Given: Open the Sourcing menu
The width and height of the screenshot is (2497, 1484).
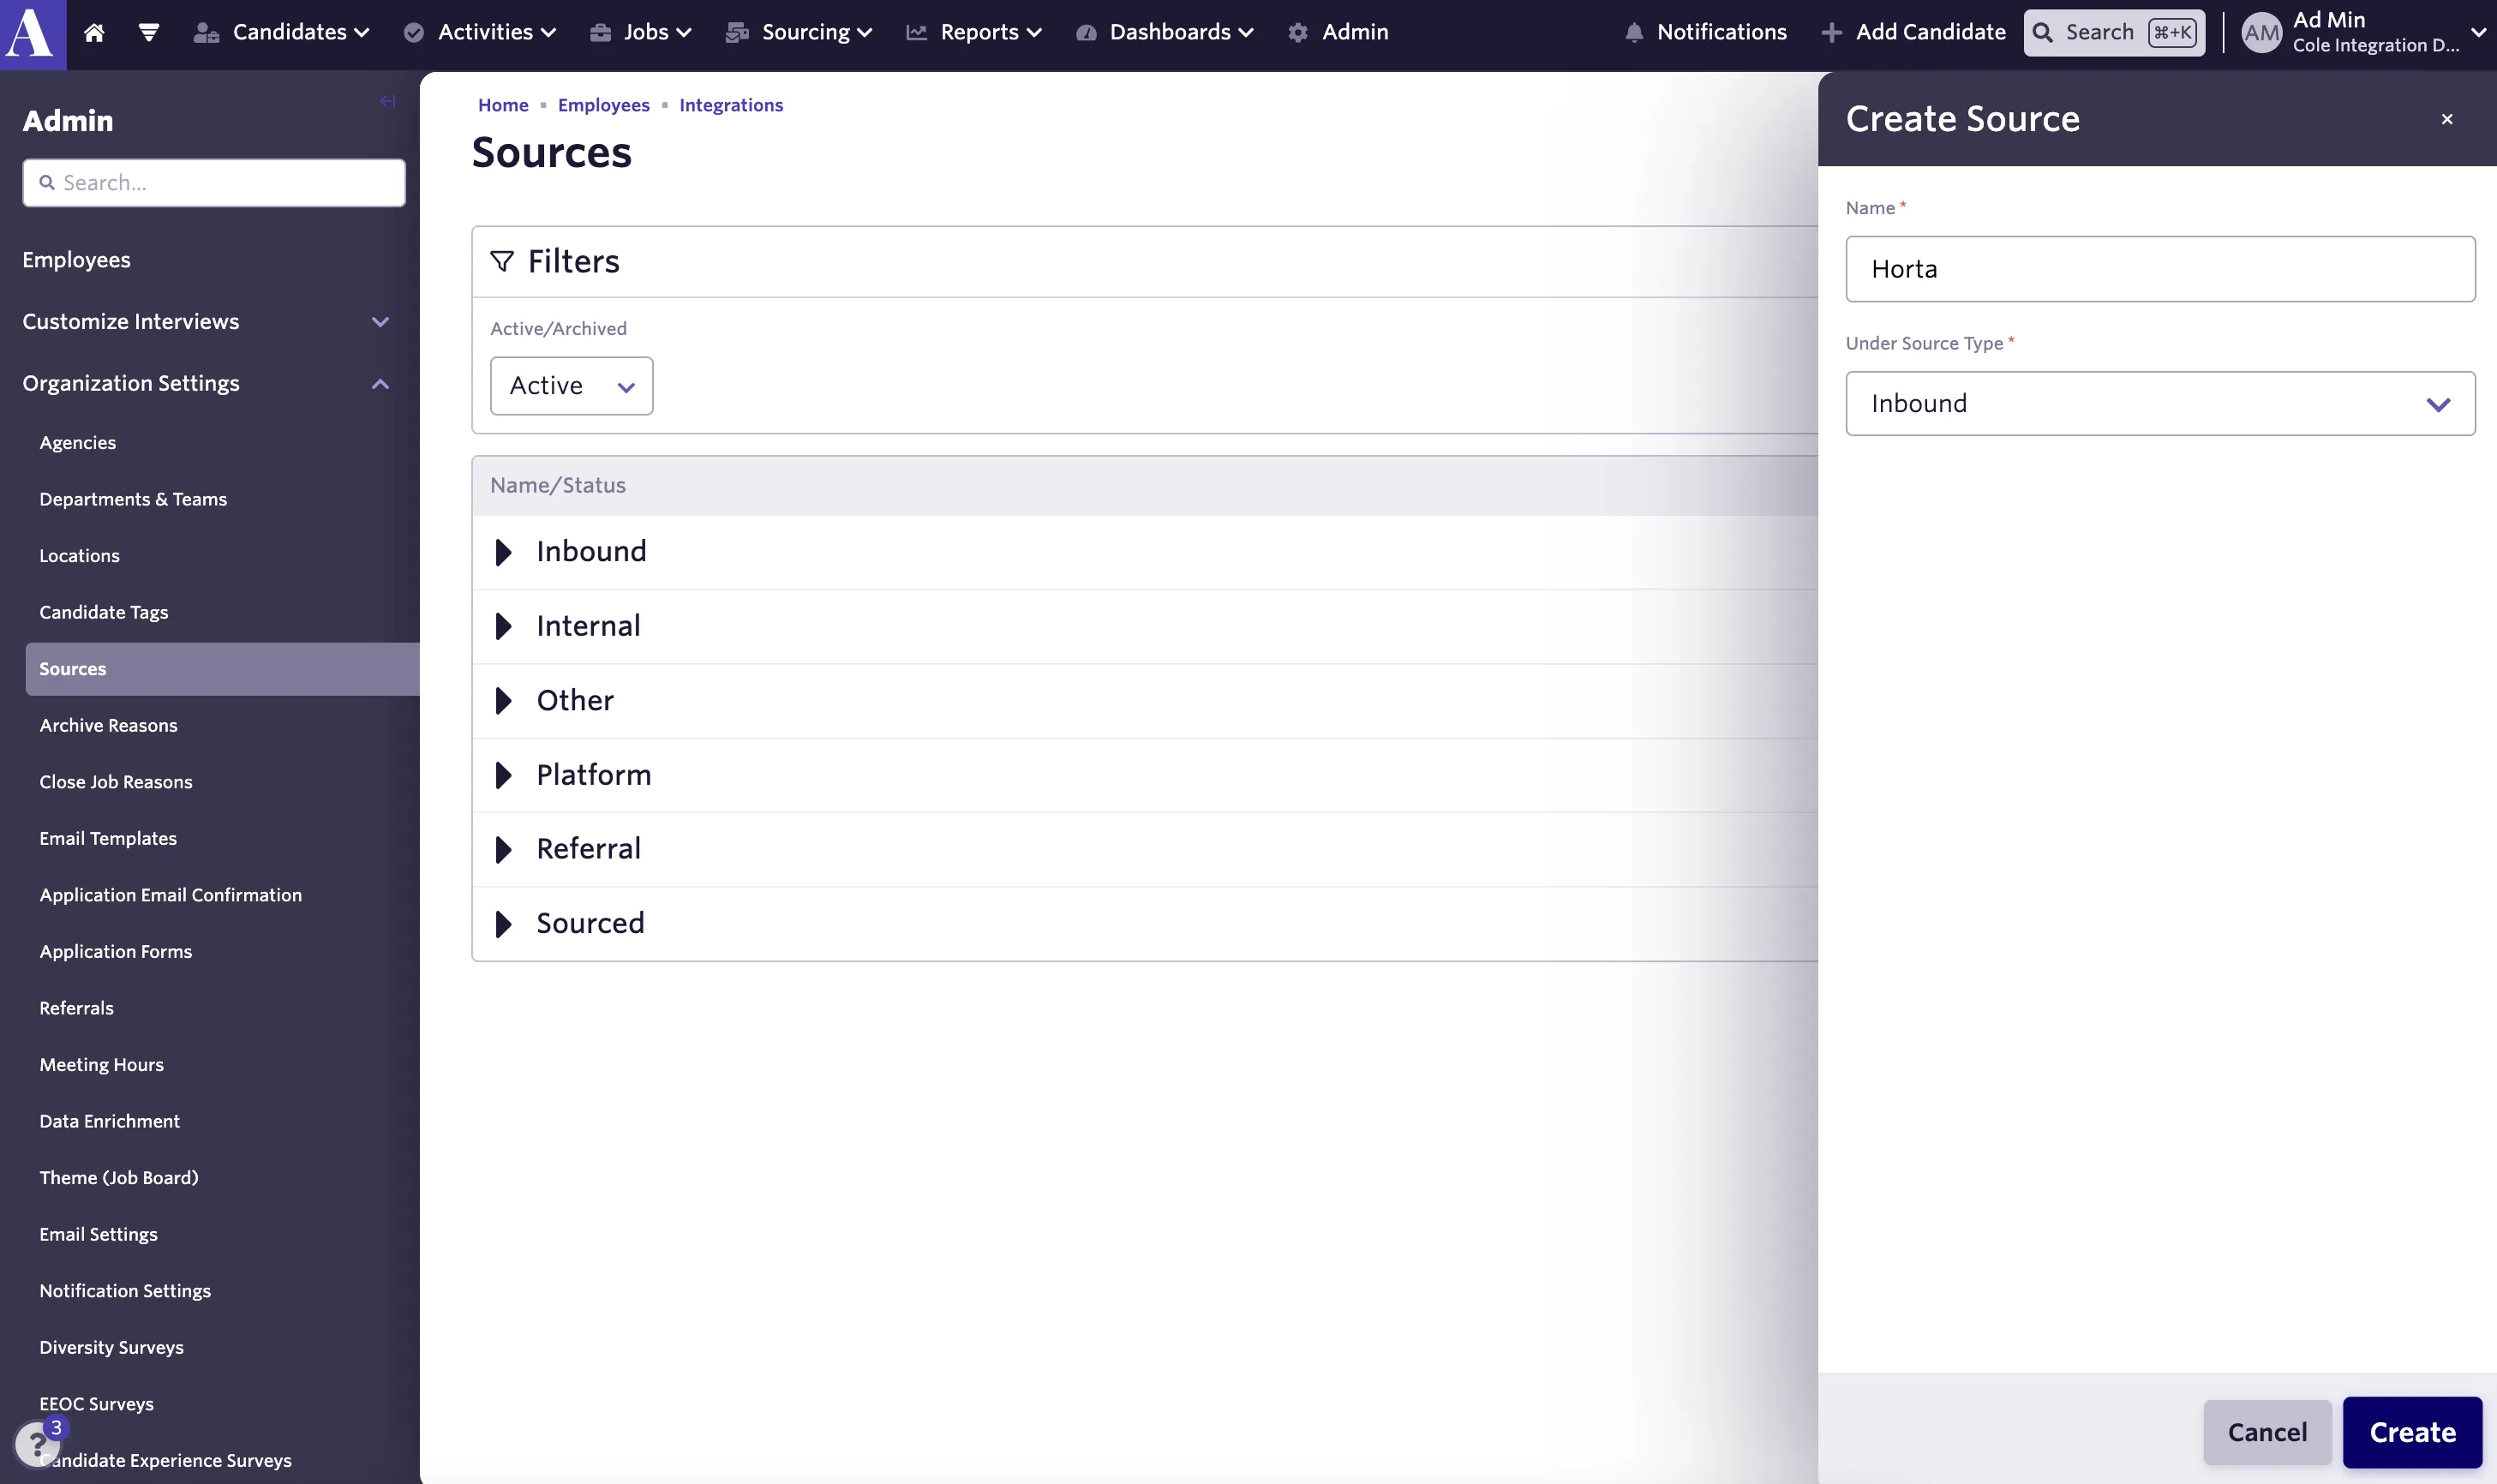Looking at the screenshot, I should 799,32.
